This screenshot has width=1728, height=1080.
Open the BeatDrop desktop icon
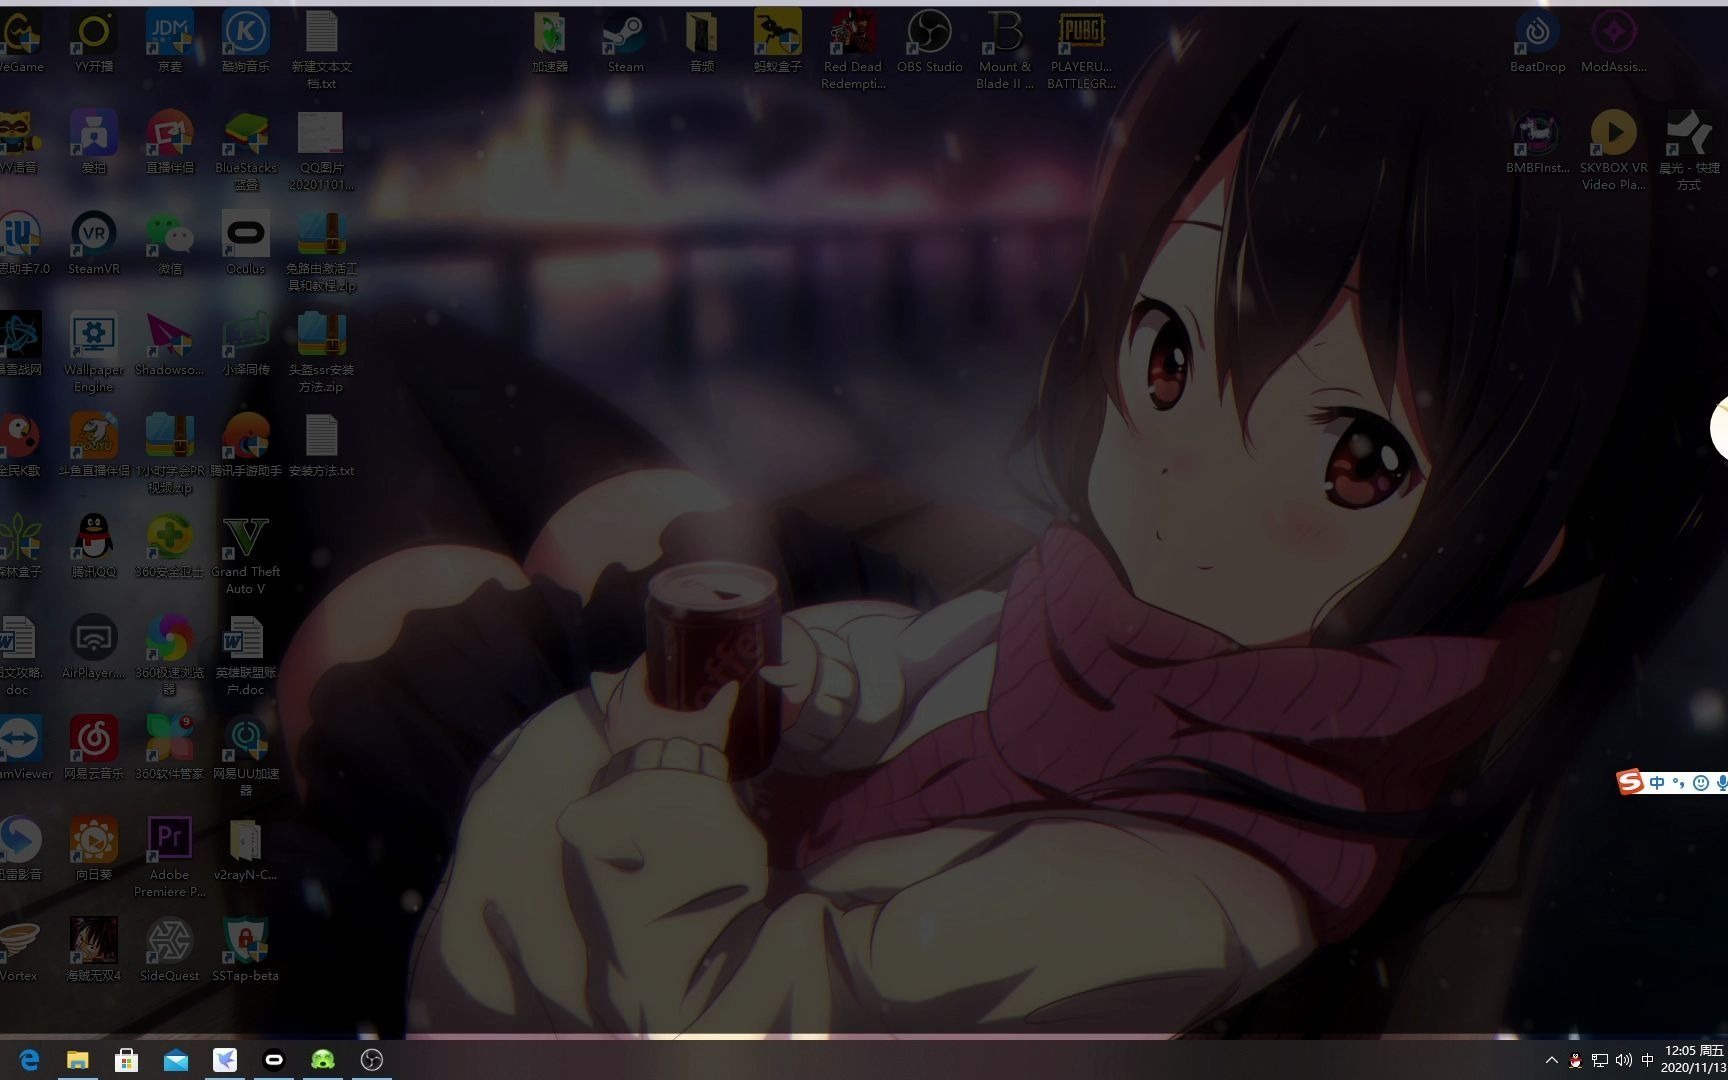point(1537,42)
